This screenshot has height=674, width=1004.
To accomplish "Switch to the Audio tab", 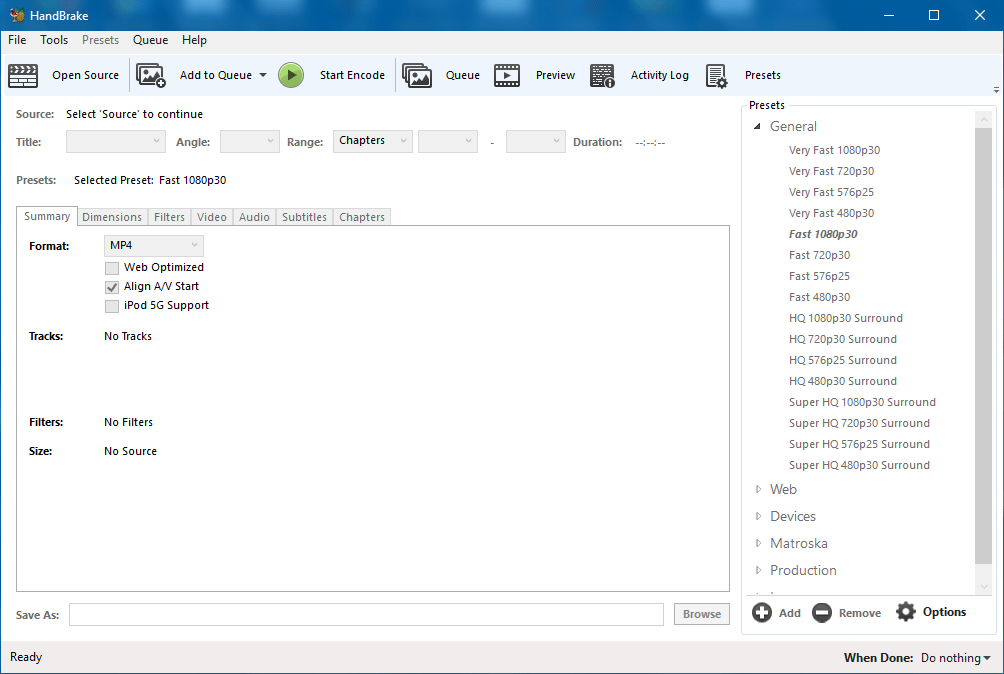I will (254, 217).
